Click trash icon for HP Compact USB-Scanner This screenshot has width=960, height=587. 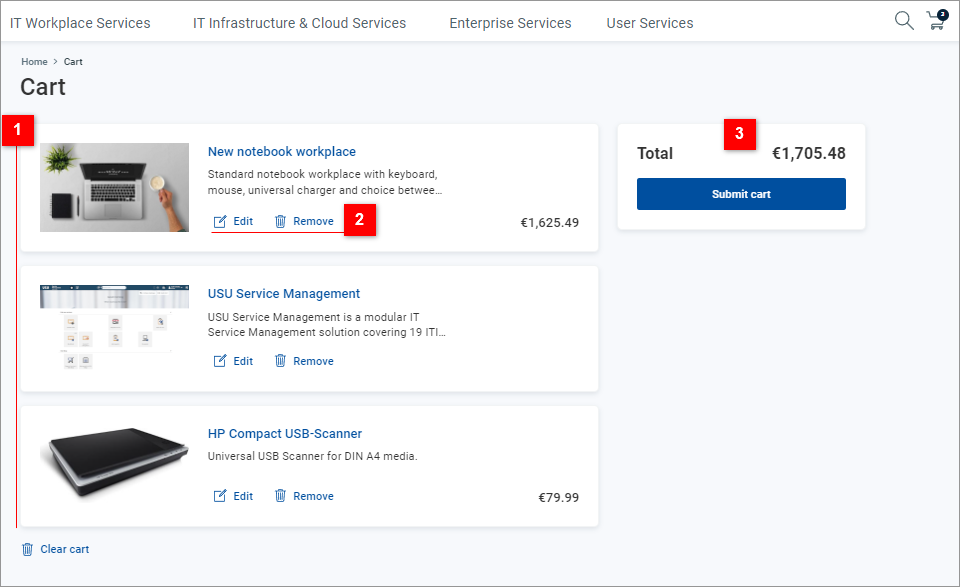[281, 496]
